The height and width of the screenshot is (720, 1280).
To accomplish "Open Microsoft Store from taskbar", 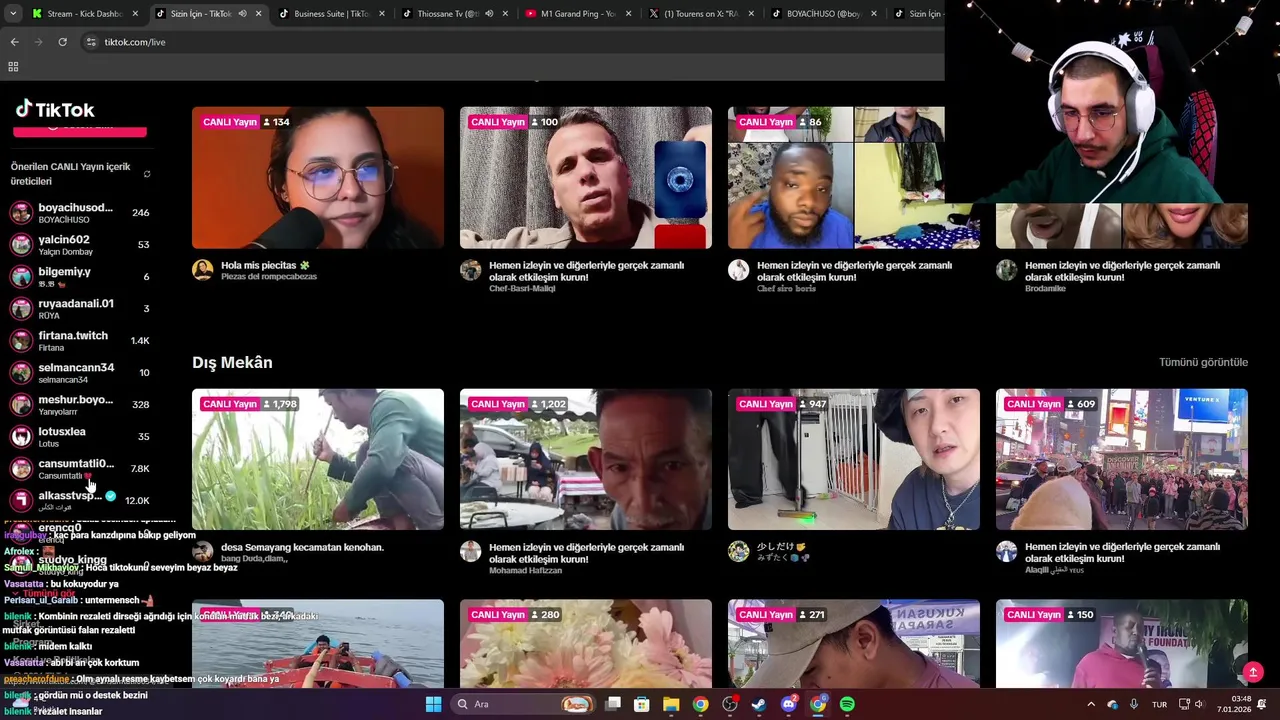I will [x=642, y=704].
